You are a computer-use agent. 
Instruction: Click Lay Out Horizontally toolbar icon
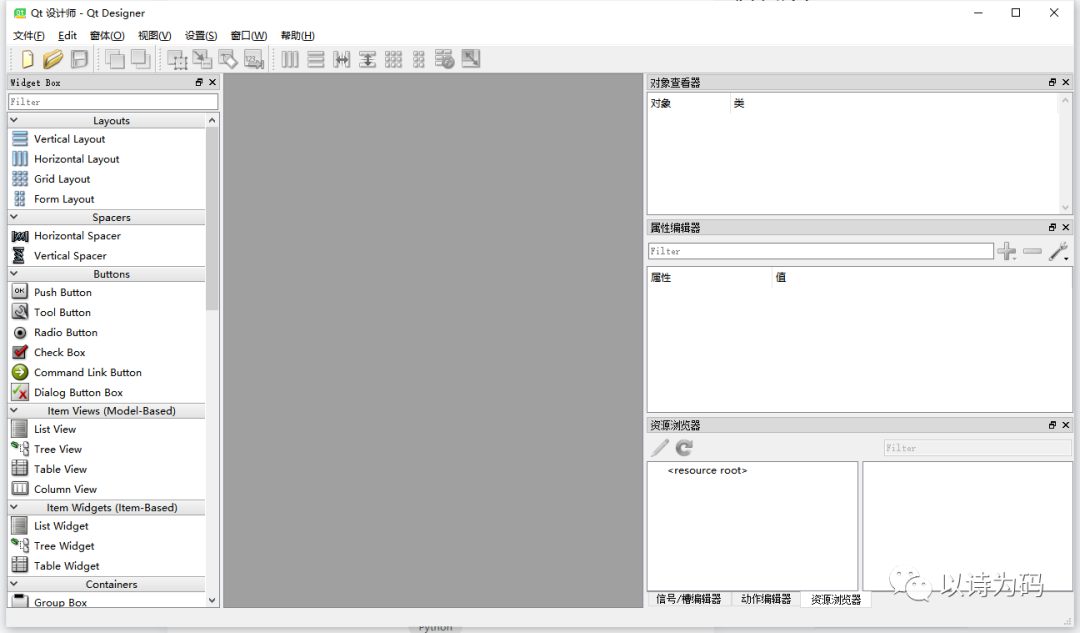(290, 59)
